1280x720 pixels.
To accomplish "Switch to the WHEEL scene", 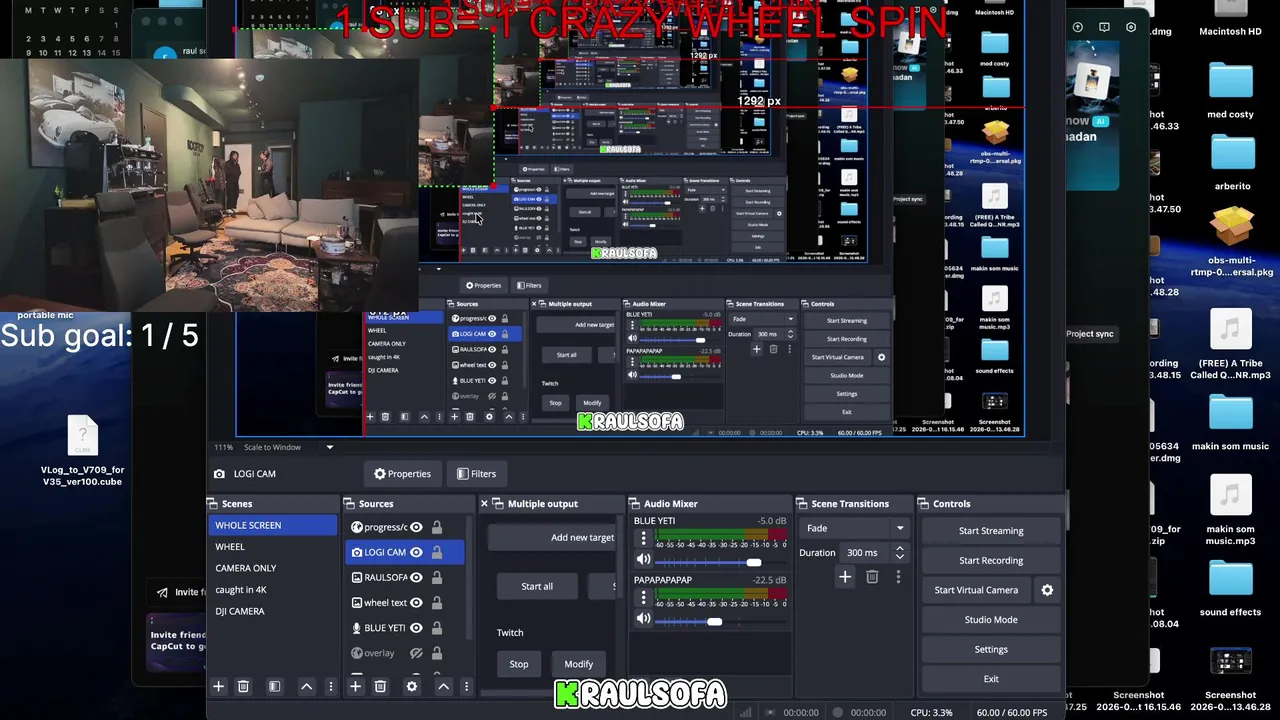I will [273, 547].
